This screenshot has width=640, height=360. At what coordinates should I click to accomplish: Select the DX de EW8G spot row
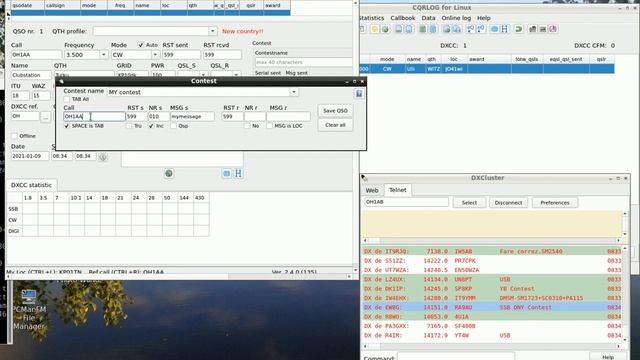click(x=492, y=307)
